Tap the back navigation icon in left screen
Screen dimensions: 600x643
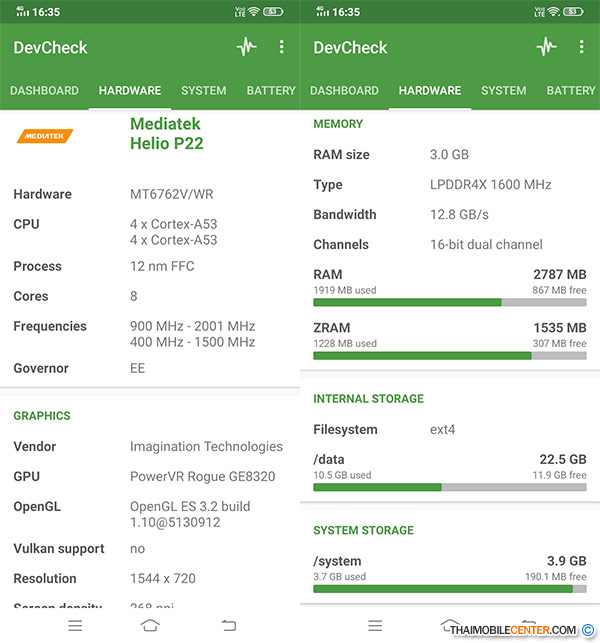[229, 626]
